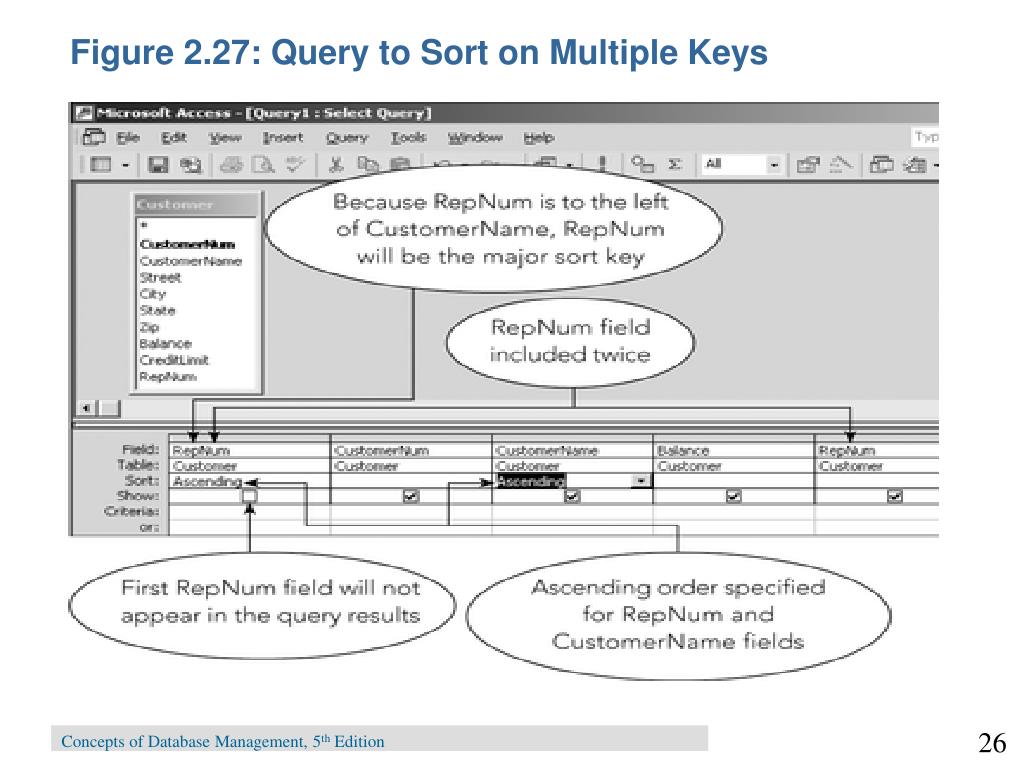Click the query window icon beside File
Screen dimensions: 1024x768
(x=94, y=138)
